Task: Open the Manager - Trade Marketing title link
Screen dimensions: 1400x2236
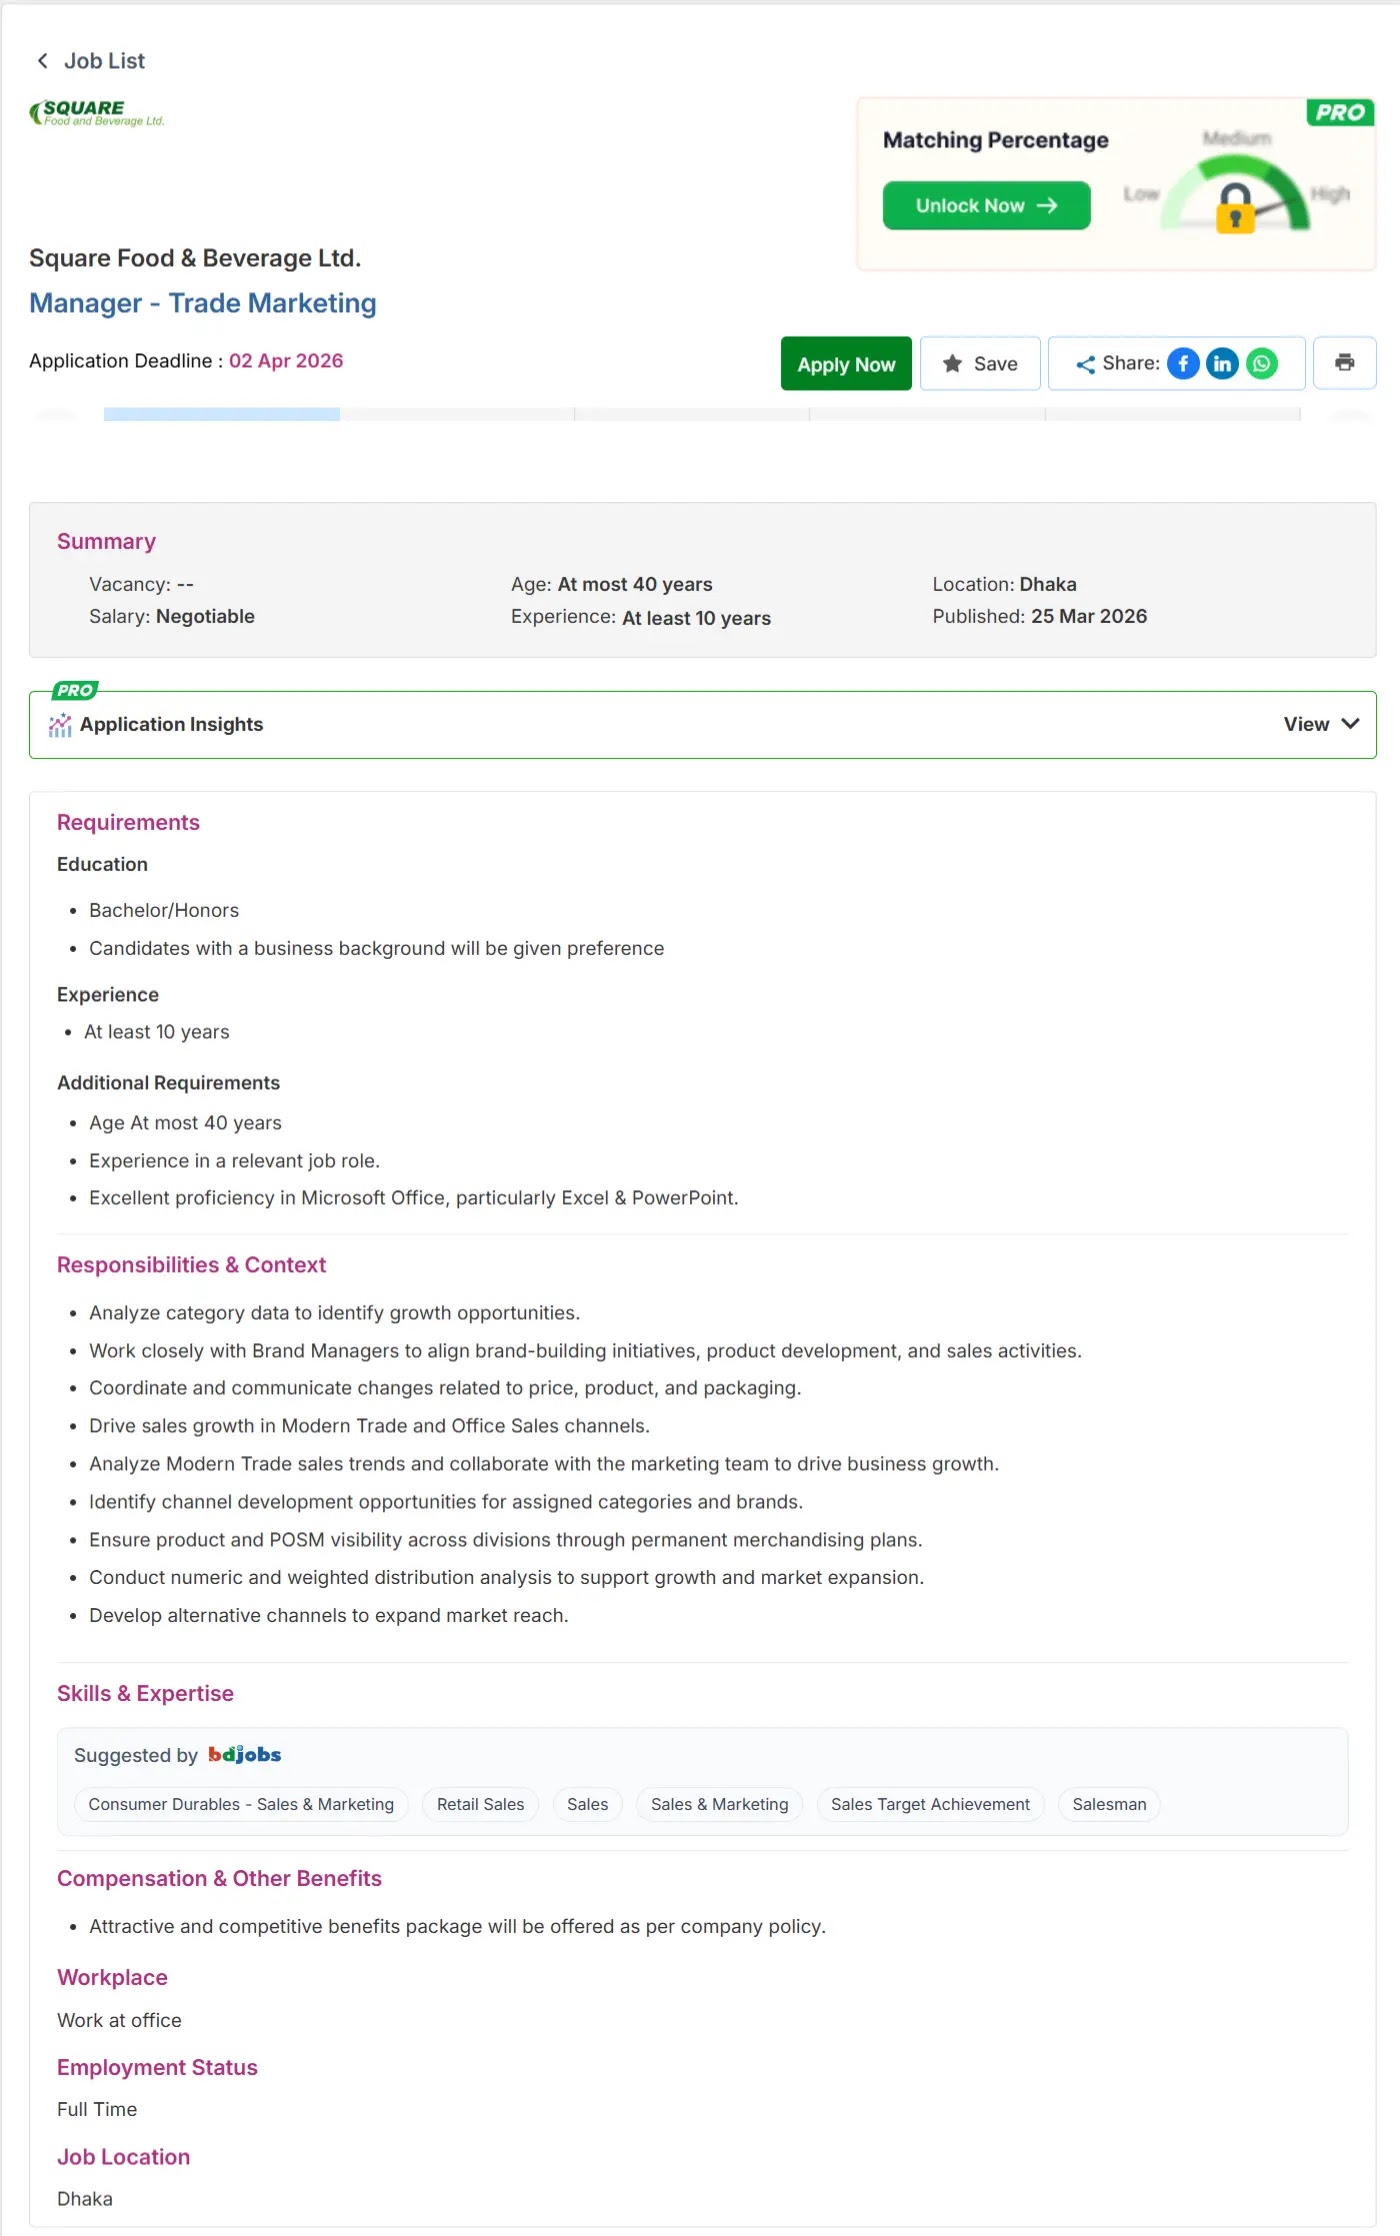Action: tap(203, 303)
